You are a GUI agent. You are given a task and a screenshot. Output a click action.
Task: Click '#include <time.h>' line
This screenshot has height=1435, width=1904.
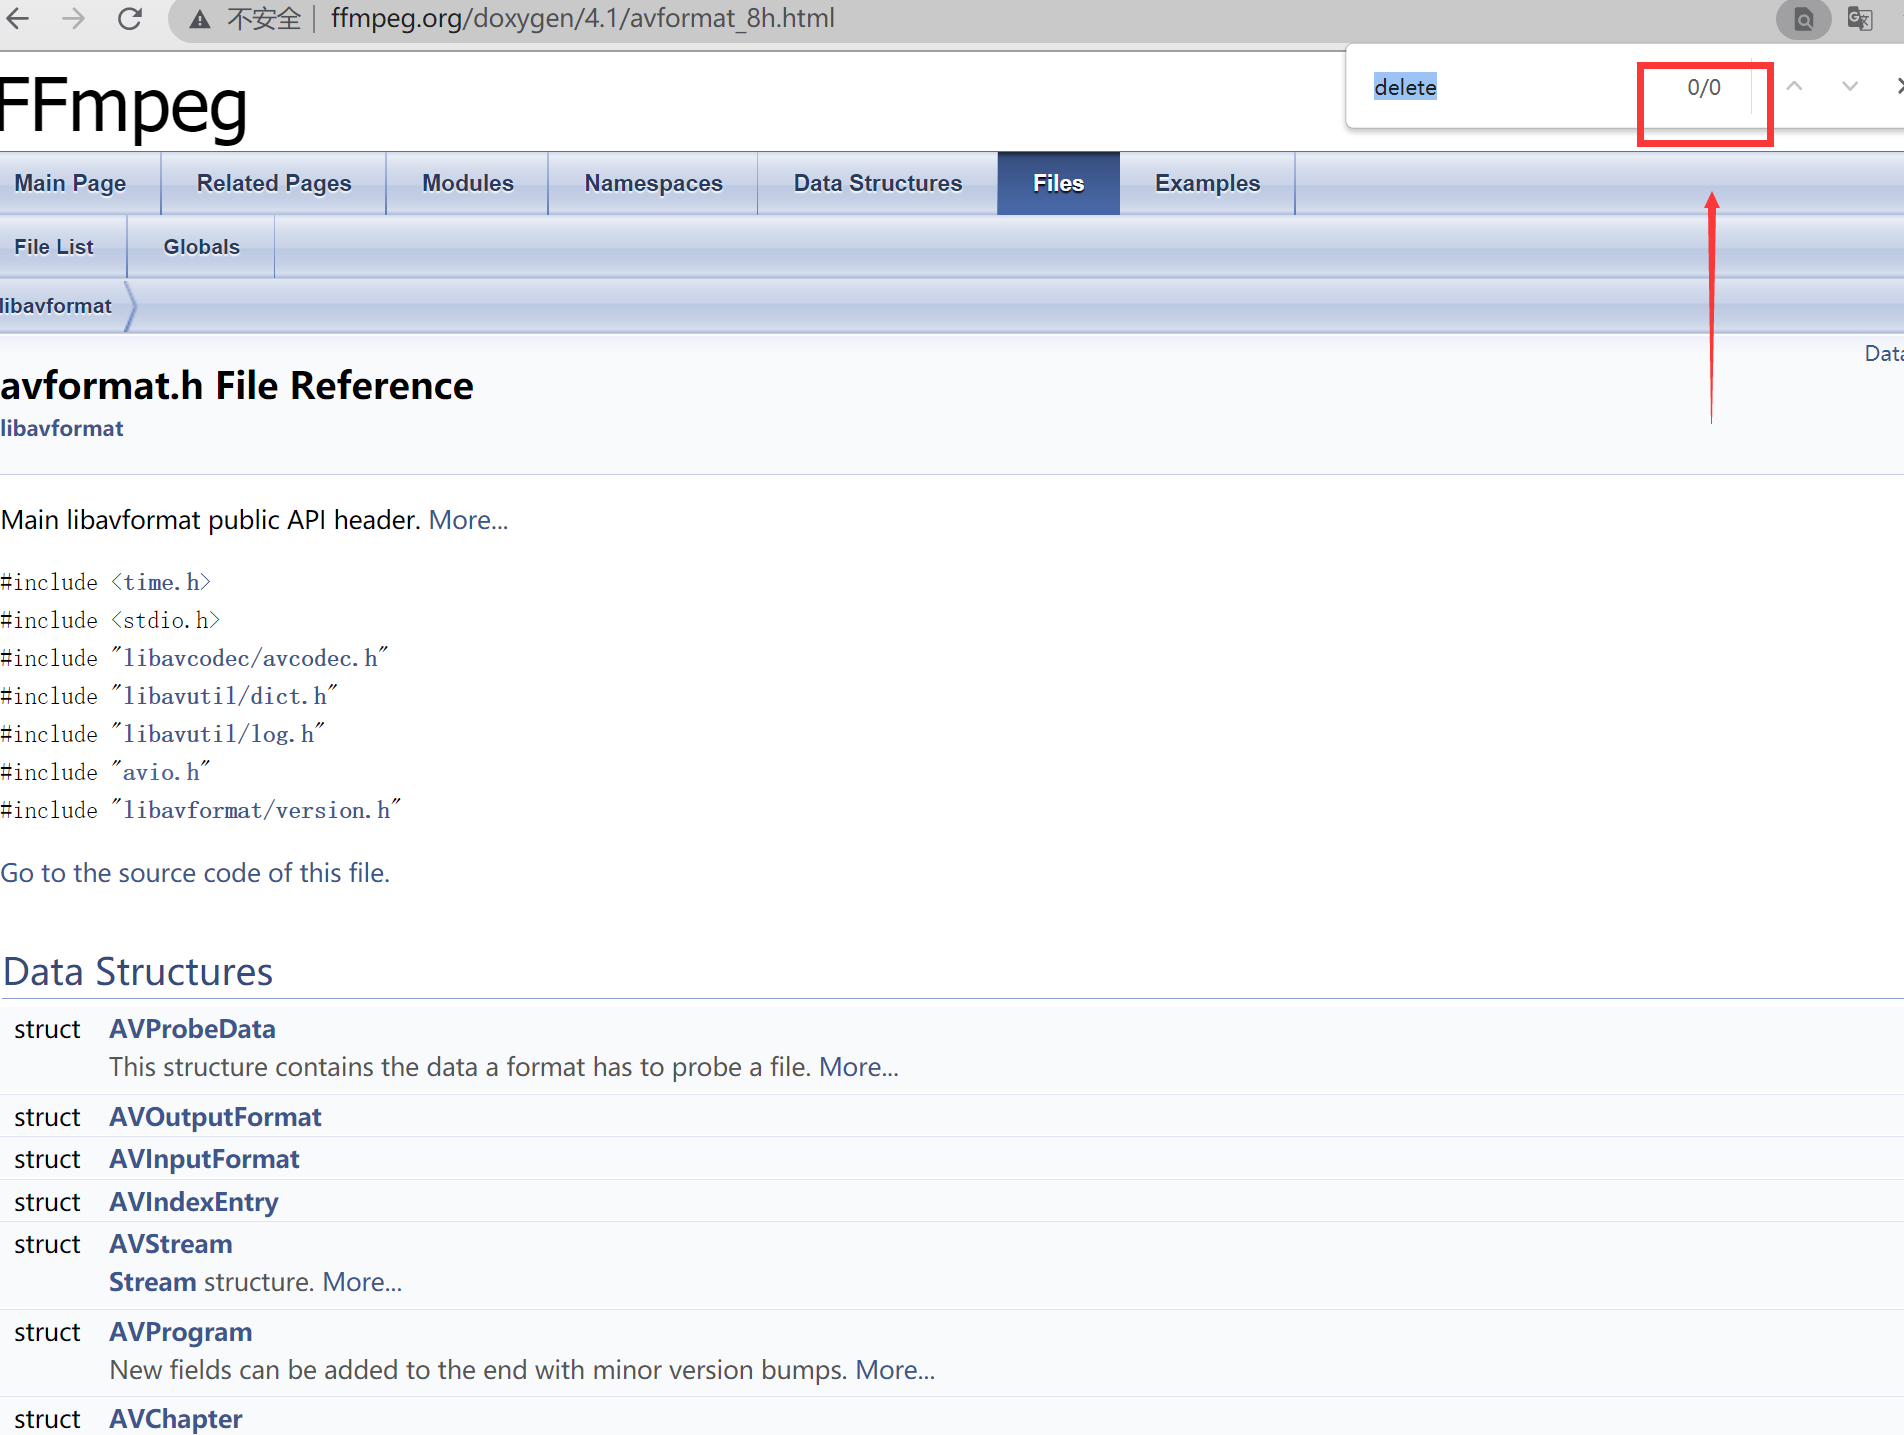pos(106,582)
